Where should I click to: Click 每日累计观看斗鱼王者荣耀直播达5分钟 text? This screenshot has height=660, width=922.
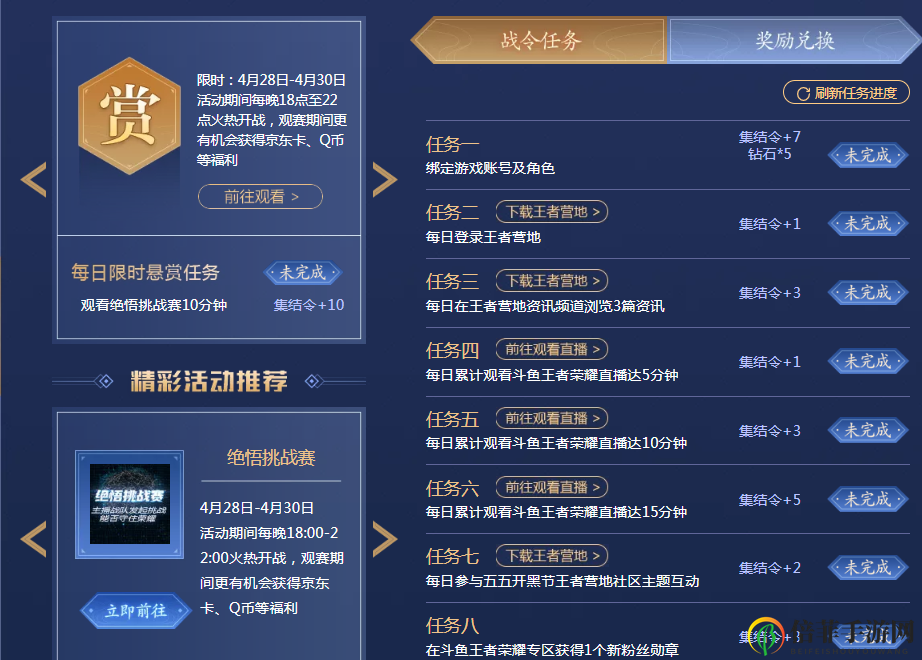[x=552, y=375]
